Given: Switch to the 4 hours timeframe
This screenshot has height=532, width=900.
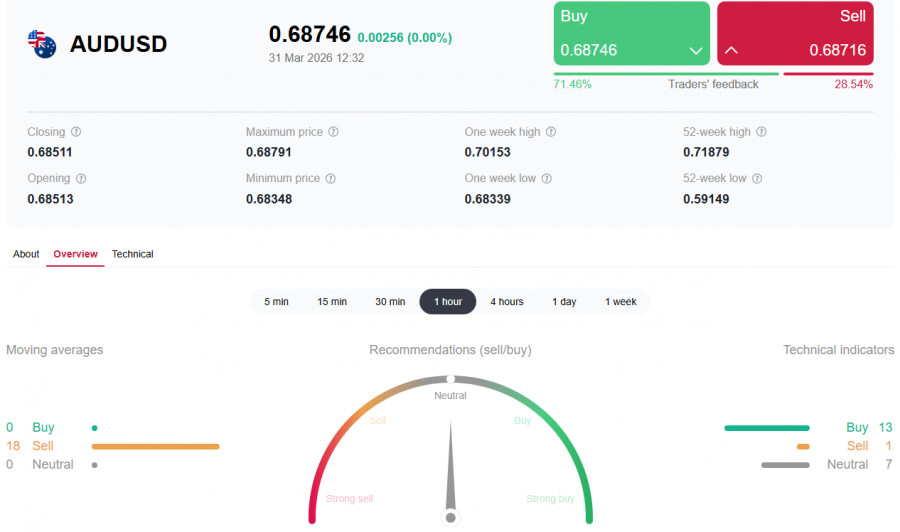Looking at the screenshot, I should tap(506, 302).
